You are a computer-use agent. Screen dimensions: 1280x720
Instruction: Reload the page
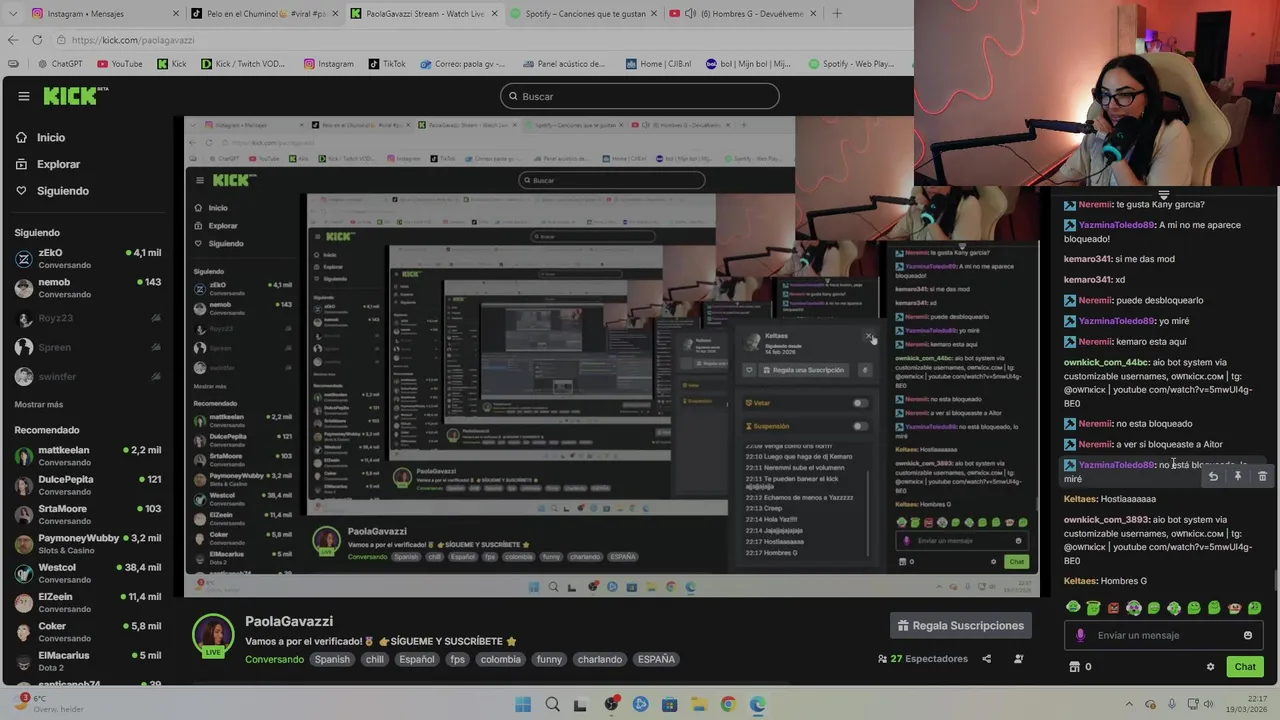[37, 40]
